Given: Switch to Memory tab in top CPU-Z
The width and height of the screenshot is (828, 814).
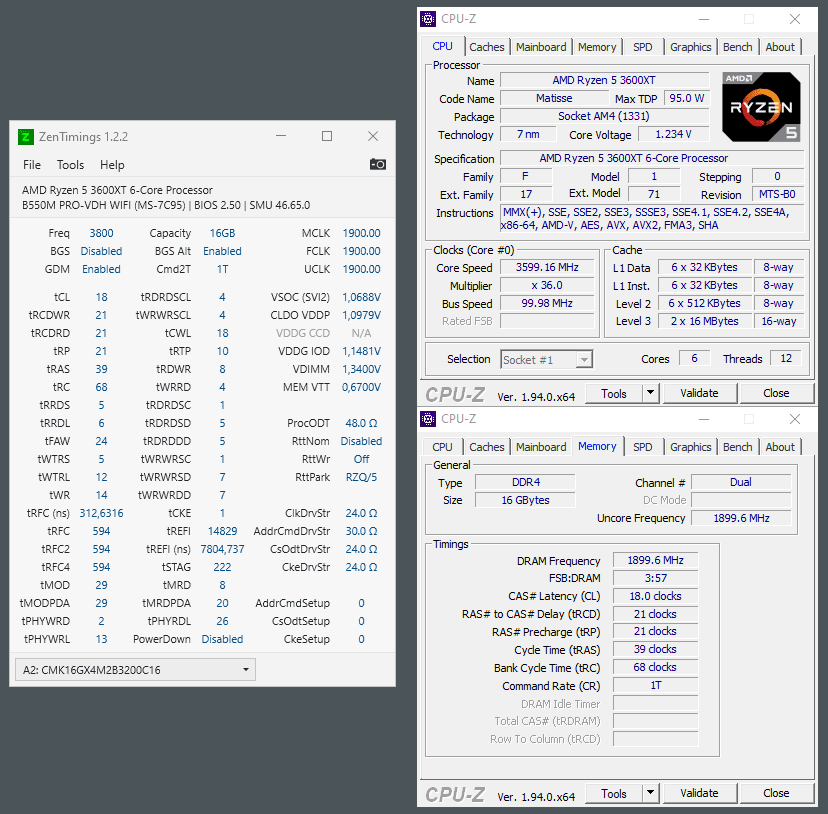Looking at the screenshot, I should (597, 47).
